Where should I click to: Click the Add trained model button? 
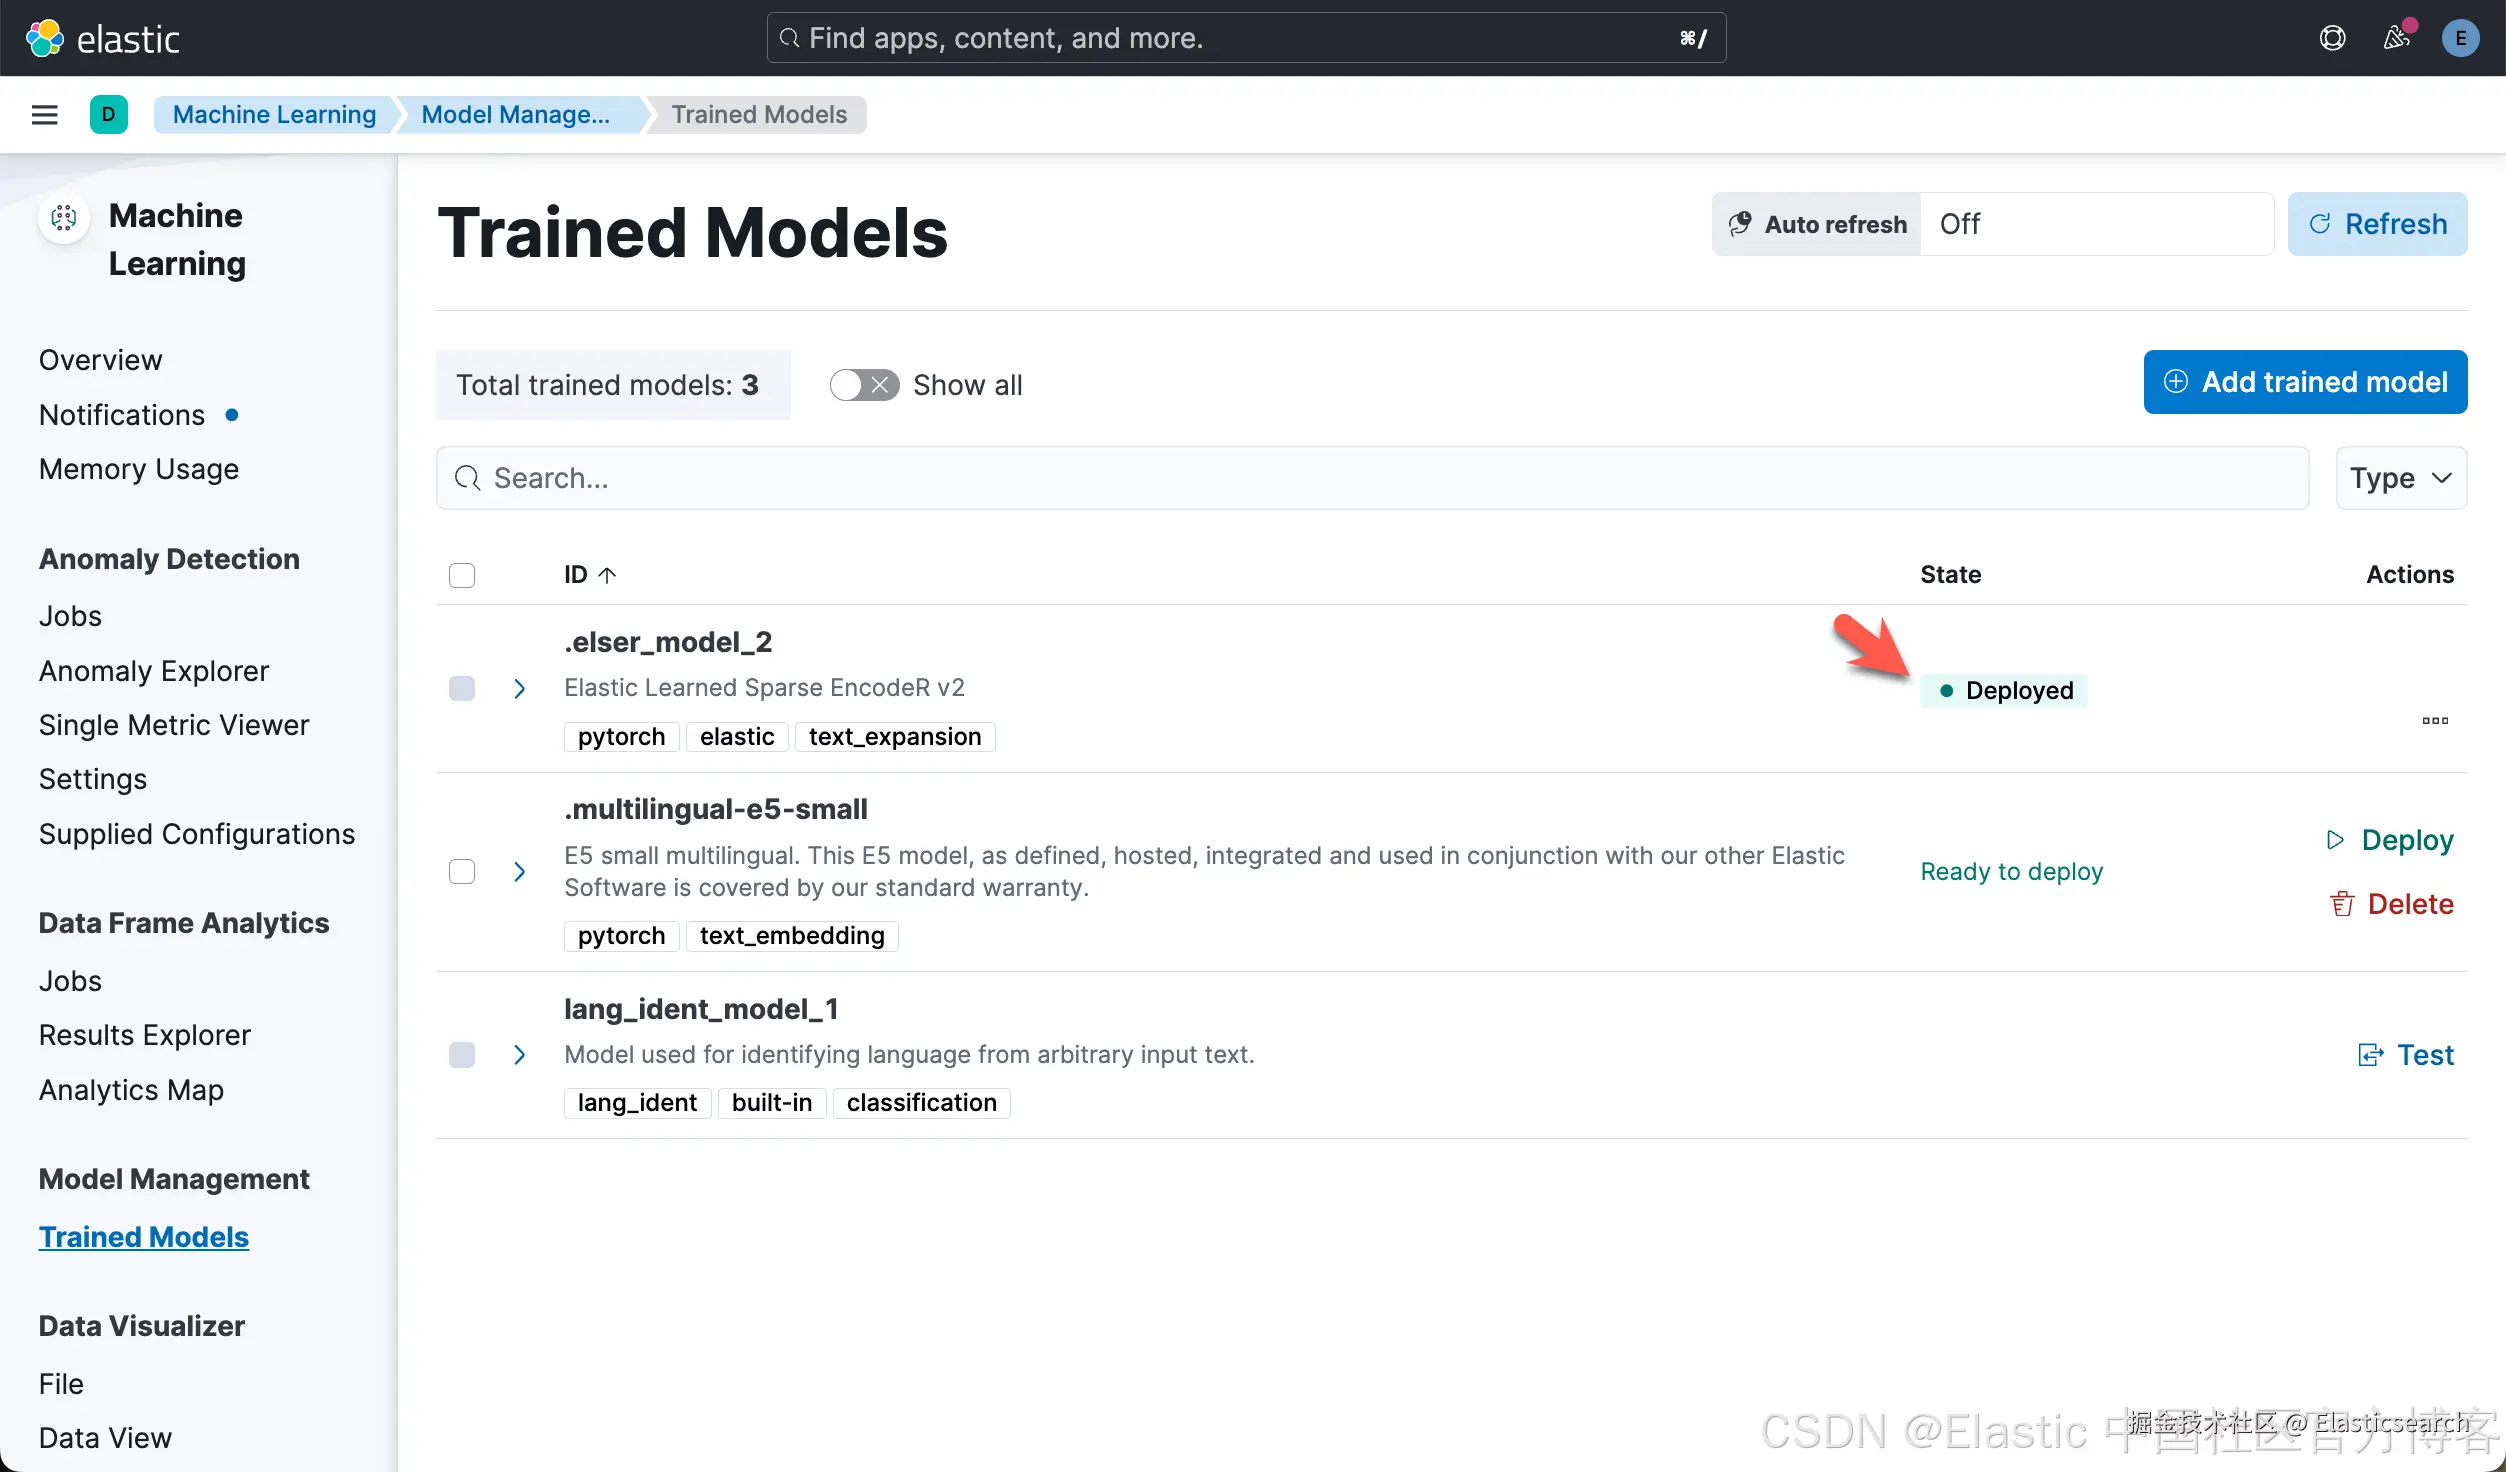pos(2305,382)
